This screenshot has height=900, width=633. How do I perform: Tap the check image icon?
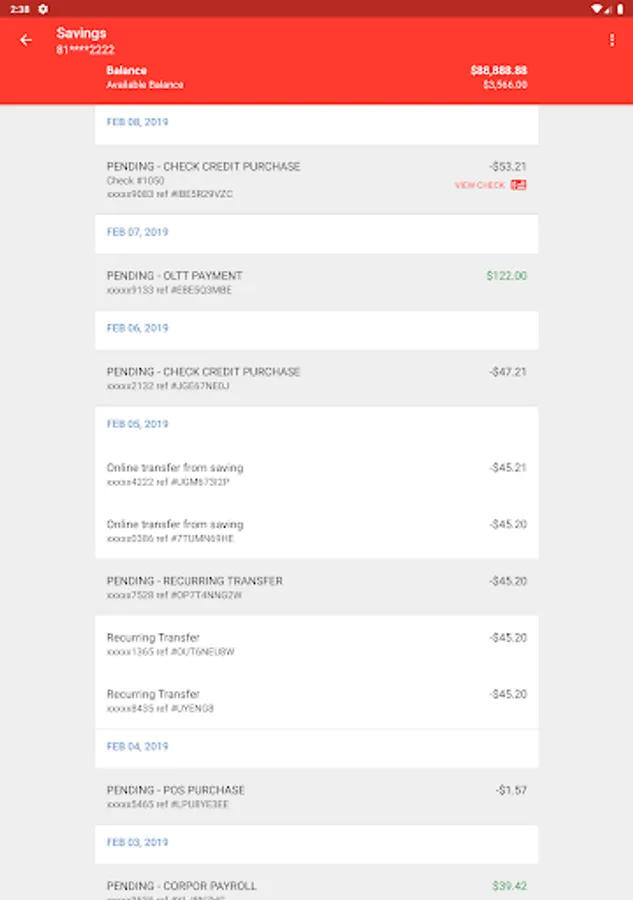point(518,185)
